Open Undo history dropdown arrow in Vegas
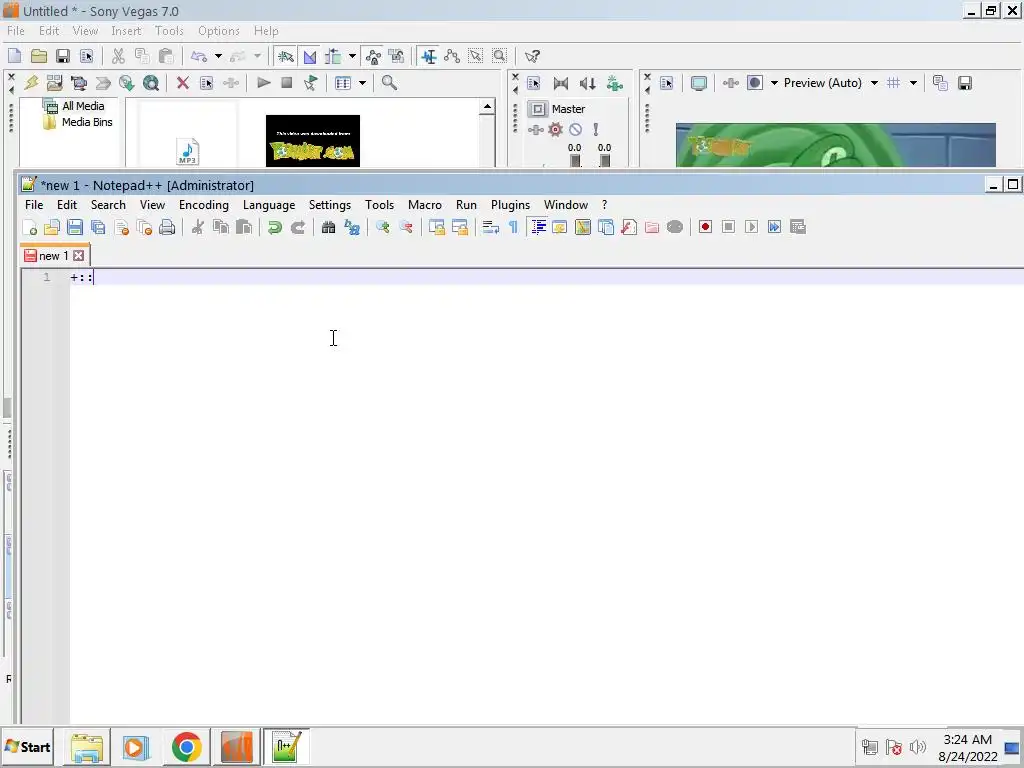The image size is (1024, 768). [x=218, y=56]
